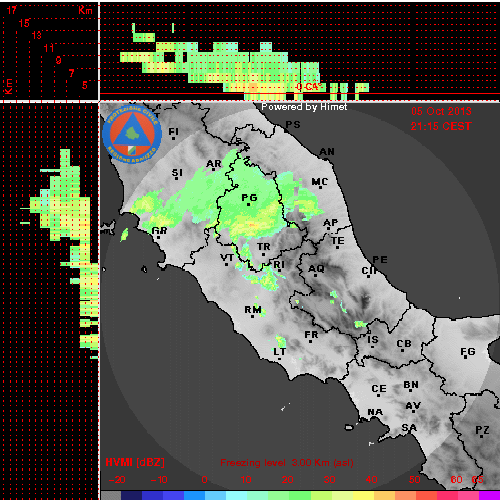Click the '0 C°' freezing line label
Viewport: 500px width, 500px height.
309,87
